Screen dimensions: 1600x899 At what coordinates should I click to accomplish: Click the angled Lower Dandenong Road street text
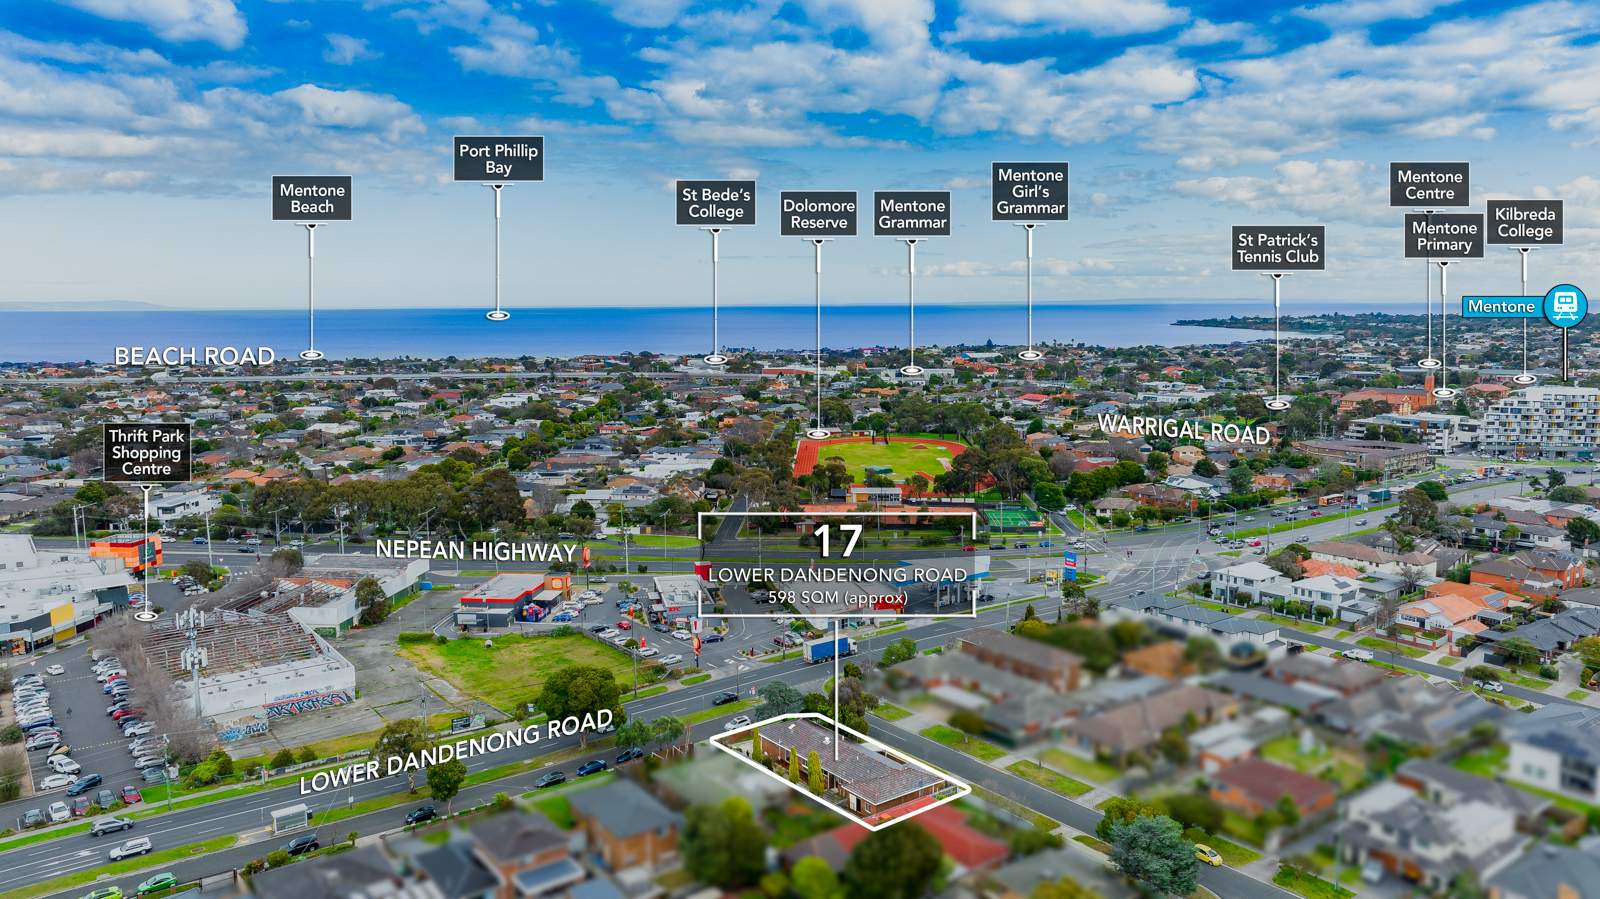456,752
